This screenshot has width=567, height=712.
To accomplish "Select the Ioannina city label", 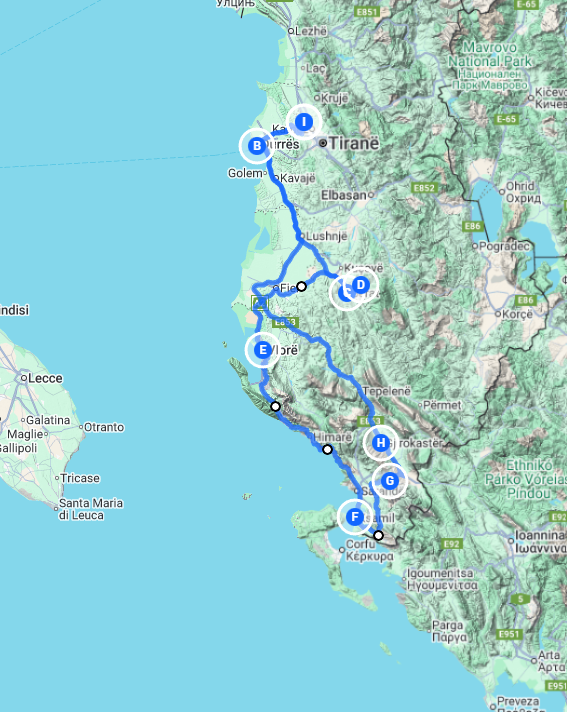I will coord(540,535).
